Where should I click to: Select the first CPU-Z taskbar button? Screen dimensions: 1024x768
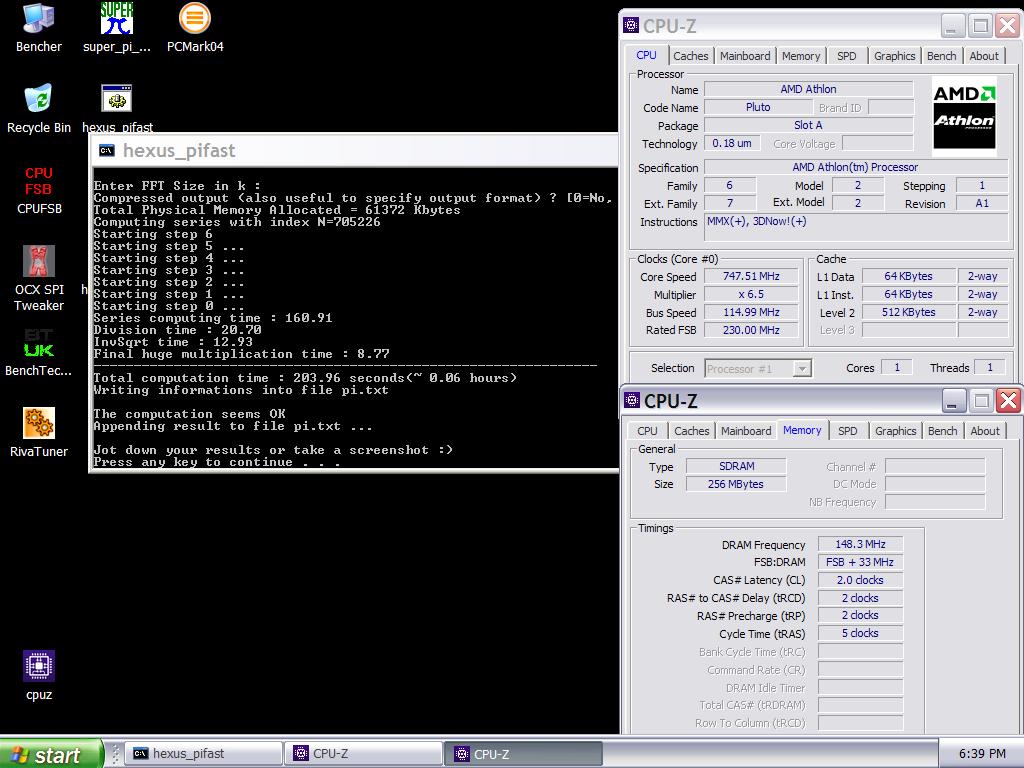(365, 754)
